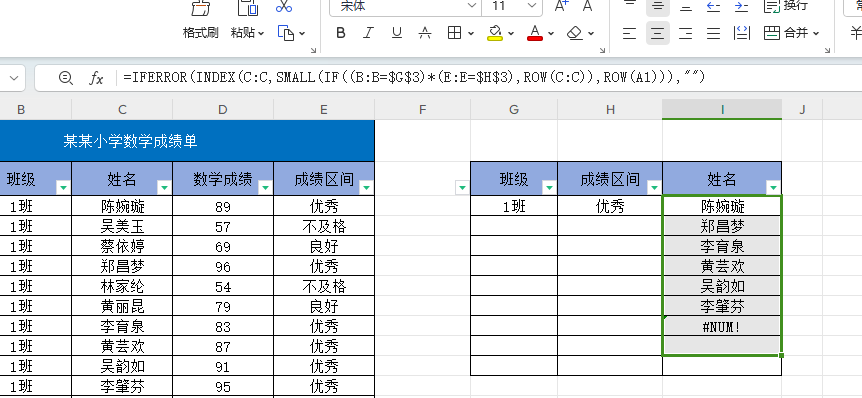Cut selection with the scissors icon

[284, 7]
